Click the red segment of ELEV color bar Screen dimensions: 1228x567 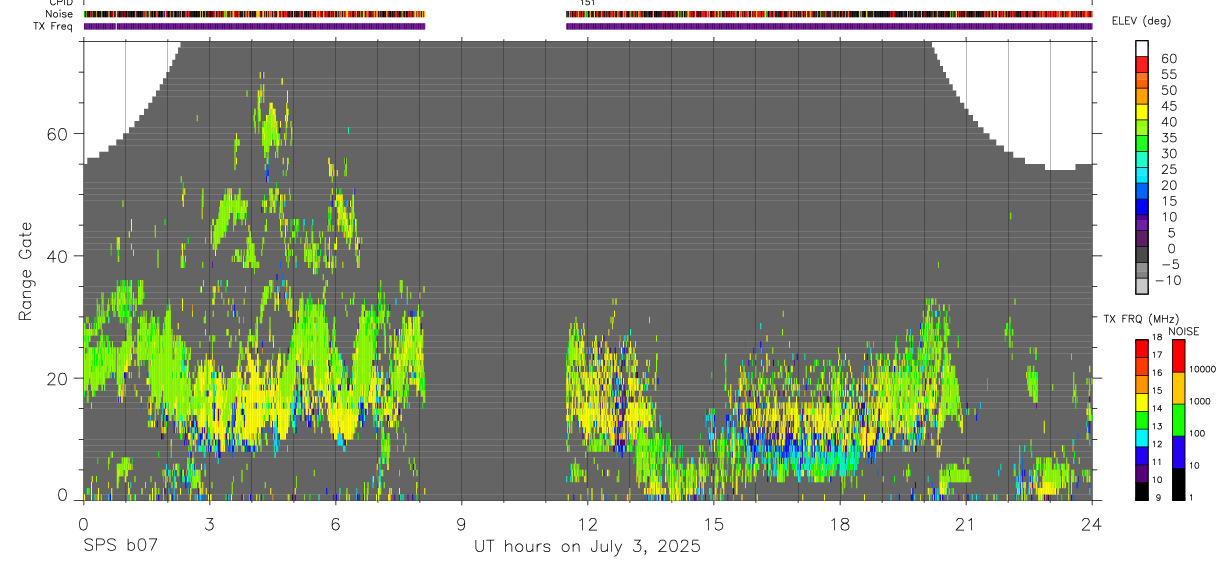coord(1143,64)
